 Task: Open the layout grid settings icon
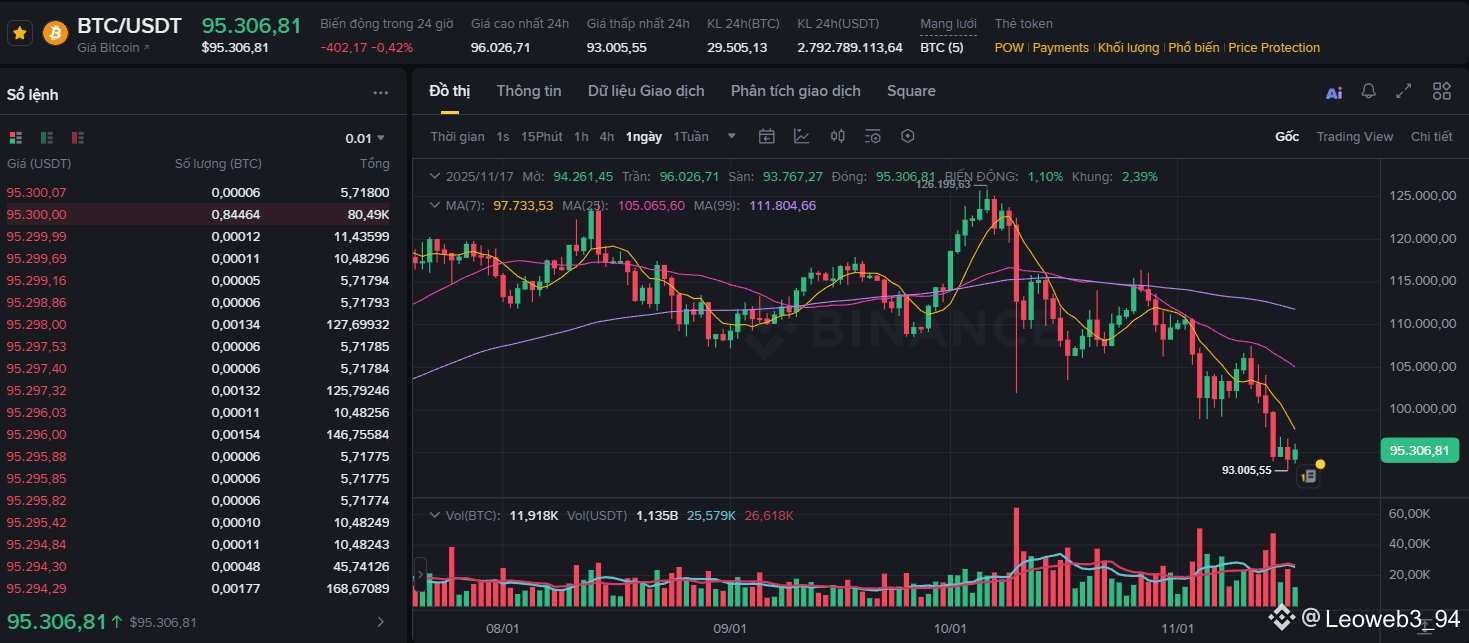point(1441,91)
